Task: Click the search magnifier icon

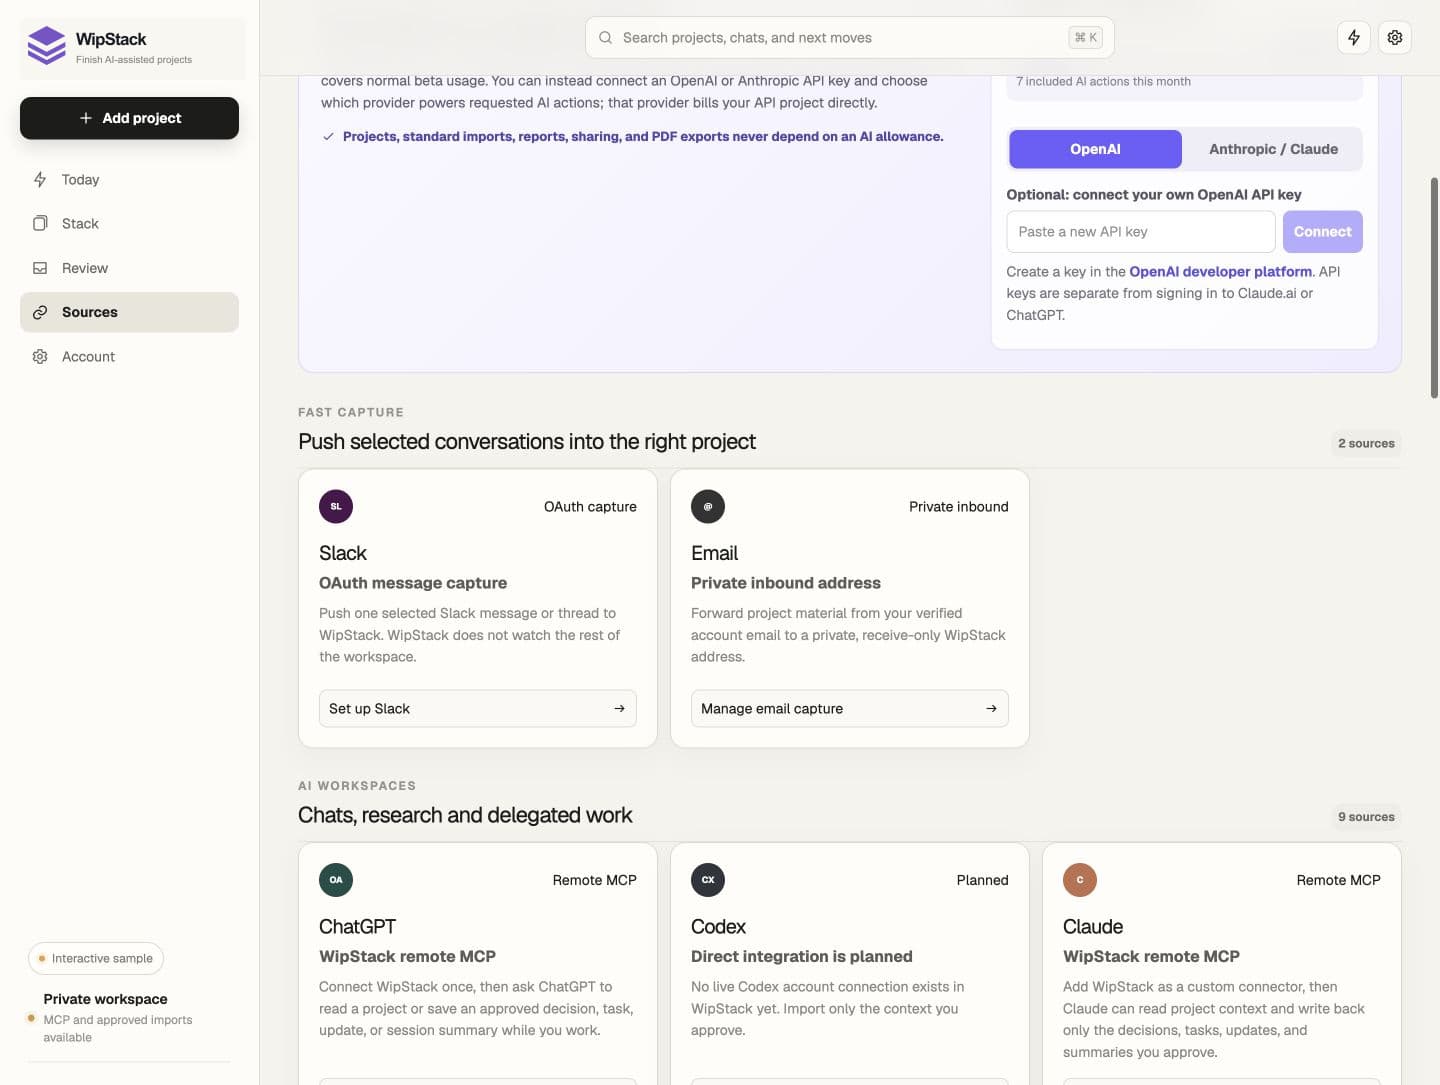Action: (x=605, y=38)
